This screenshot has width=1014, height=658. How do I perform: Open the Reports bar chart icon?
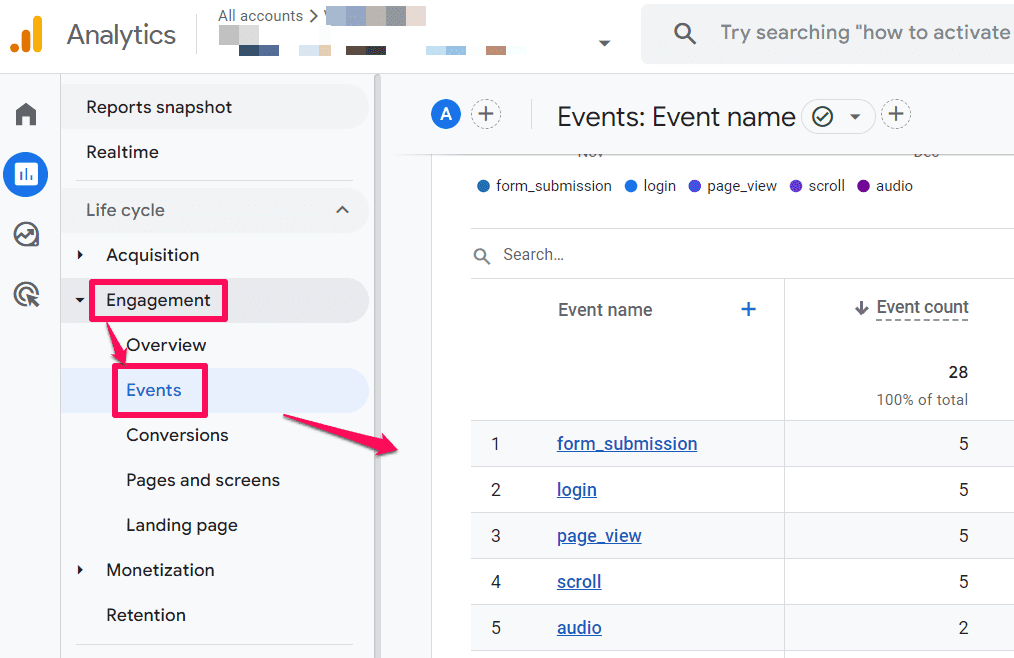[26, 175]
